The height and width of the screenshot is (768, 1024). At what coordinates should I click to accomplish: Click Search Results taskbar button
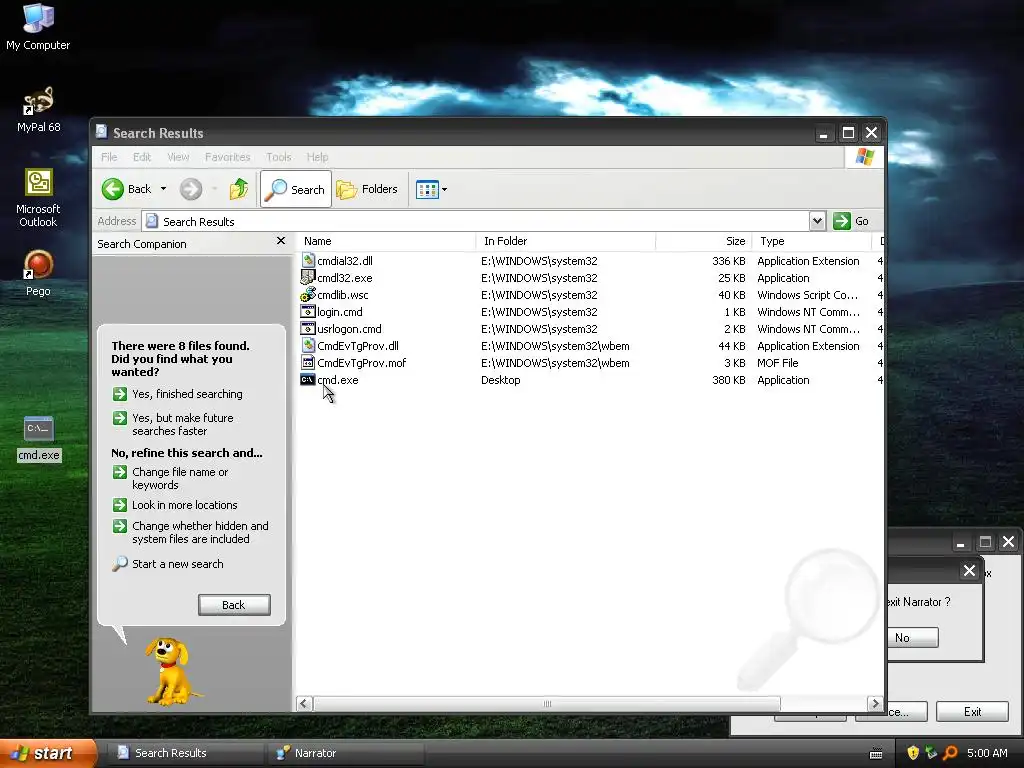pos(185,753)
